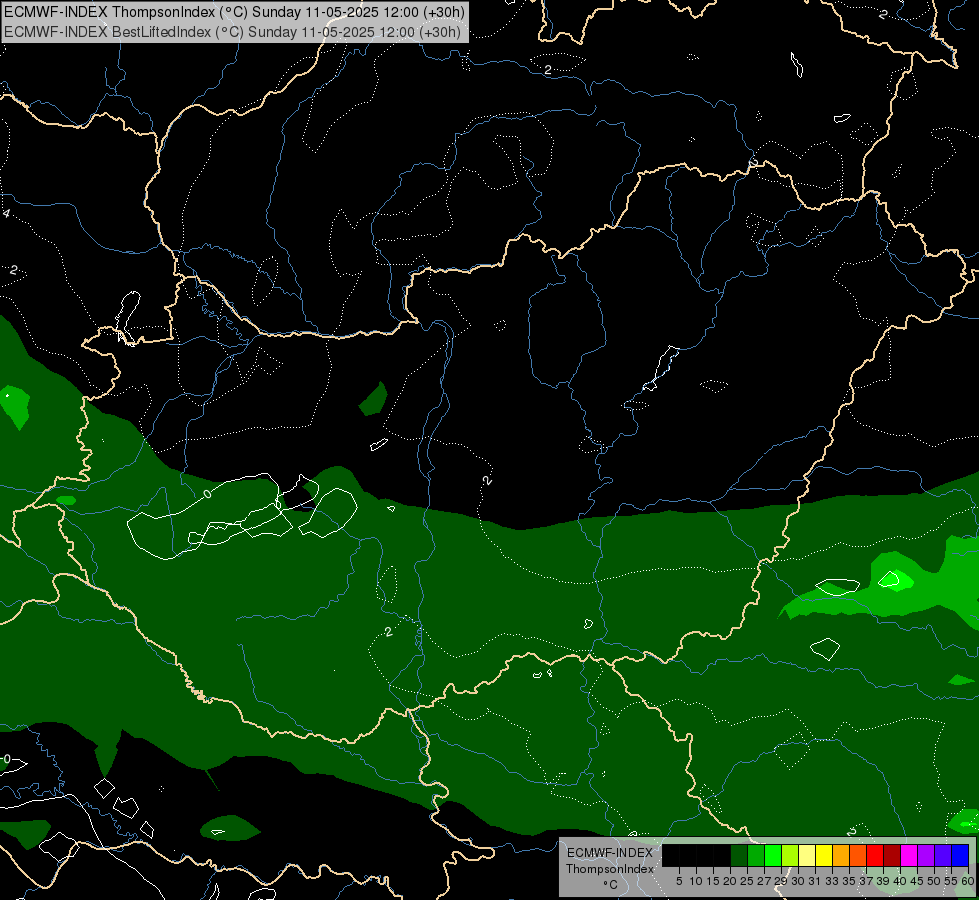Select the magenta 40–45 legend swatch

[909, 855]
